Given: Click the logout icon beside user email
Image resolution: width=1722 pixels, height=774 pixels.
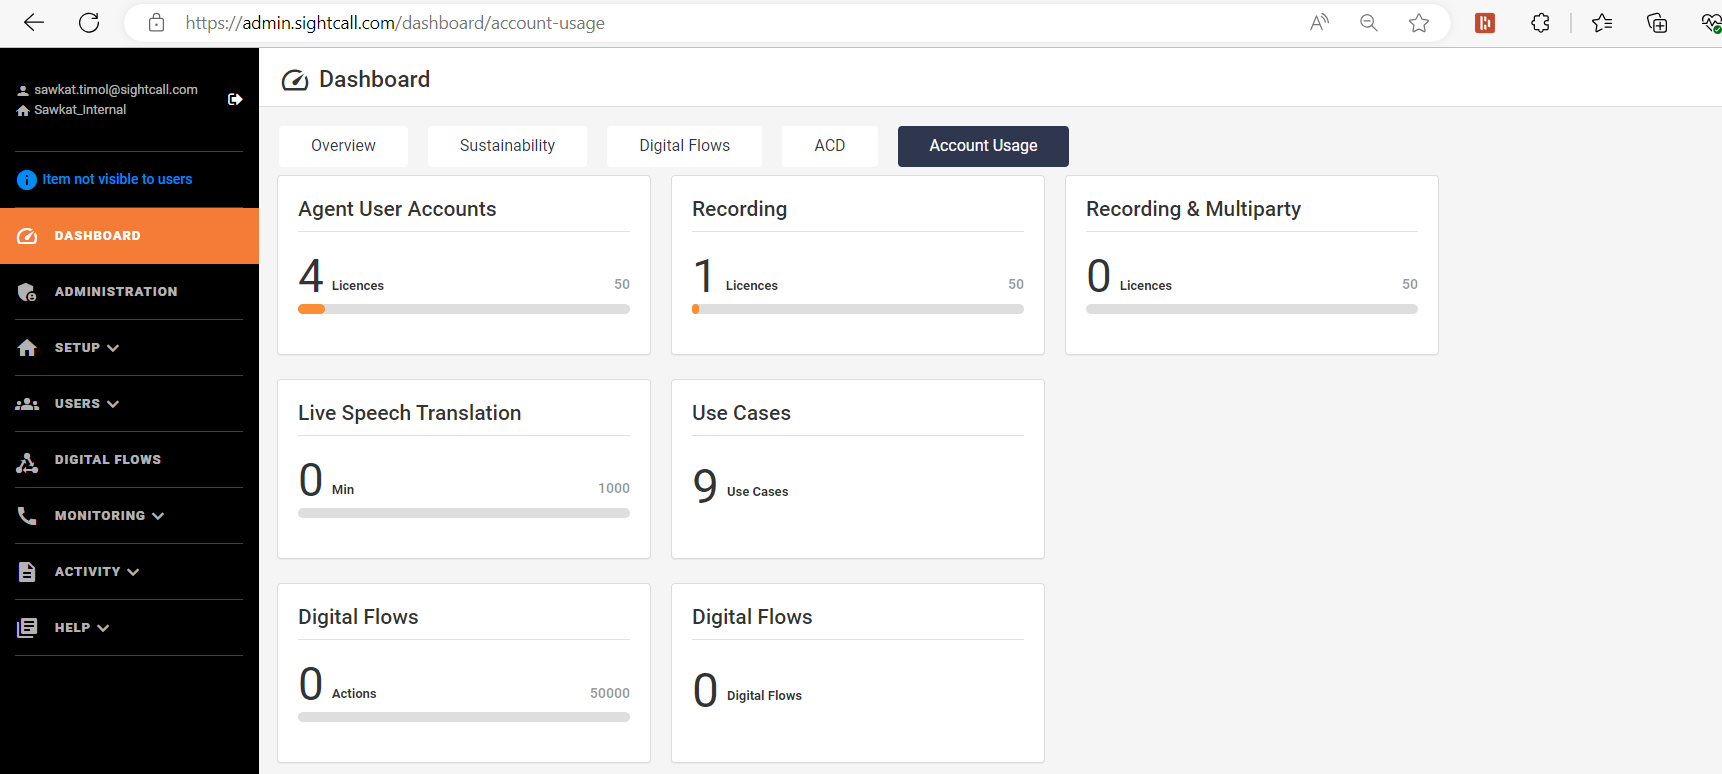Looking at the screenshot, I should 235,99.
